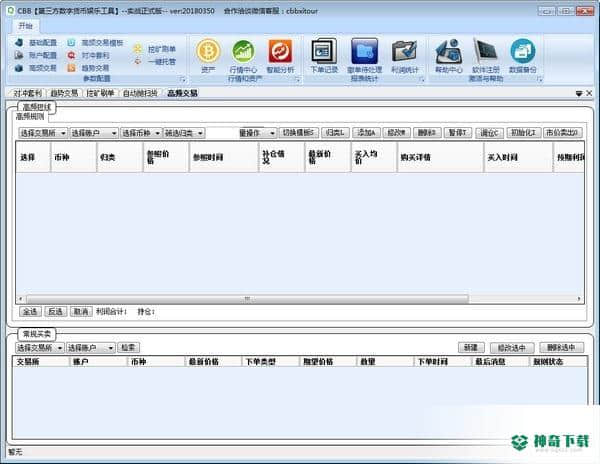Expand the 激活与帮助 group launcher
Viewport: 600px width, 464px height.
point(540,80)
